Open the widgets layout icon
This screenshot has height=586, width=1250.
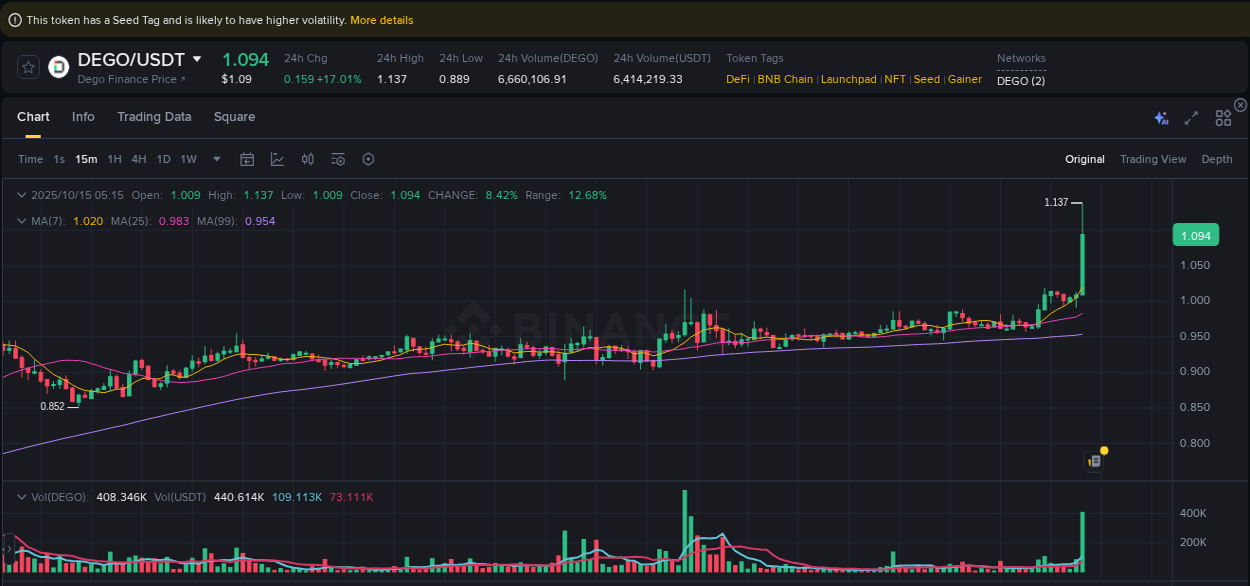coord(1223,117)
